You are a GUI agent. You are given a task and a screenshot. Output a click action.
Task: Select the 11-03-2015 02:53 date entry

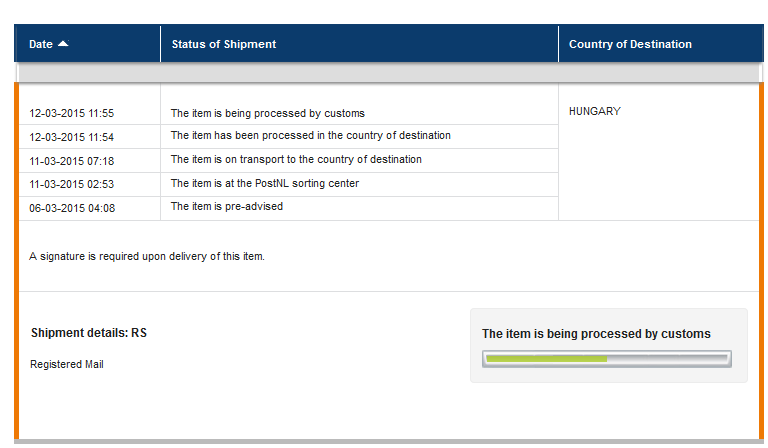tap(72, 184)
